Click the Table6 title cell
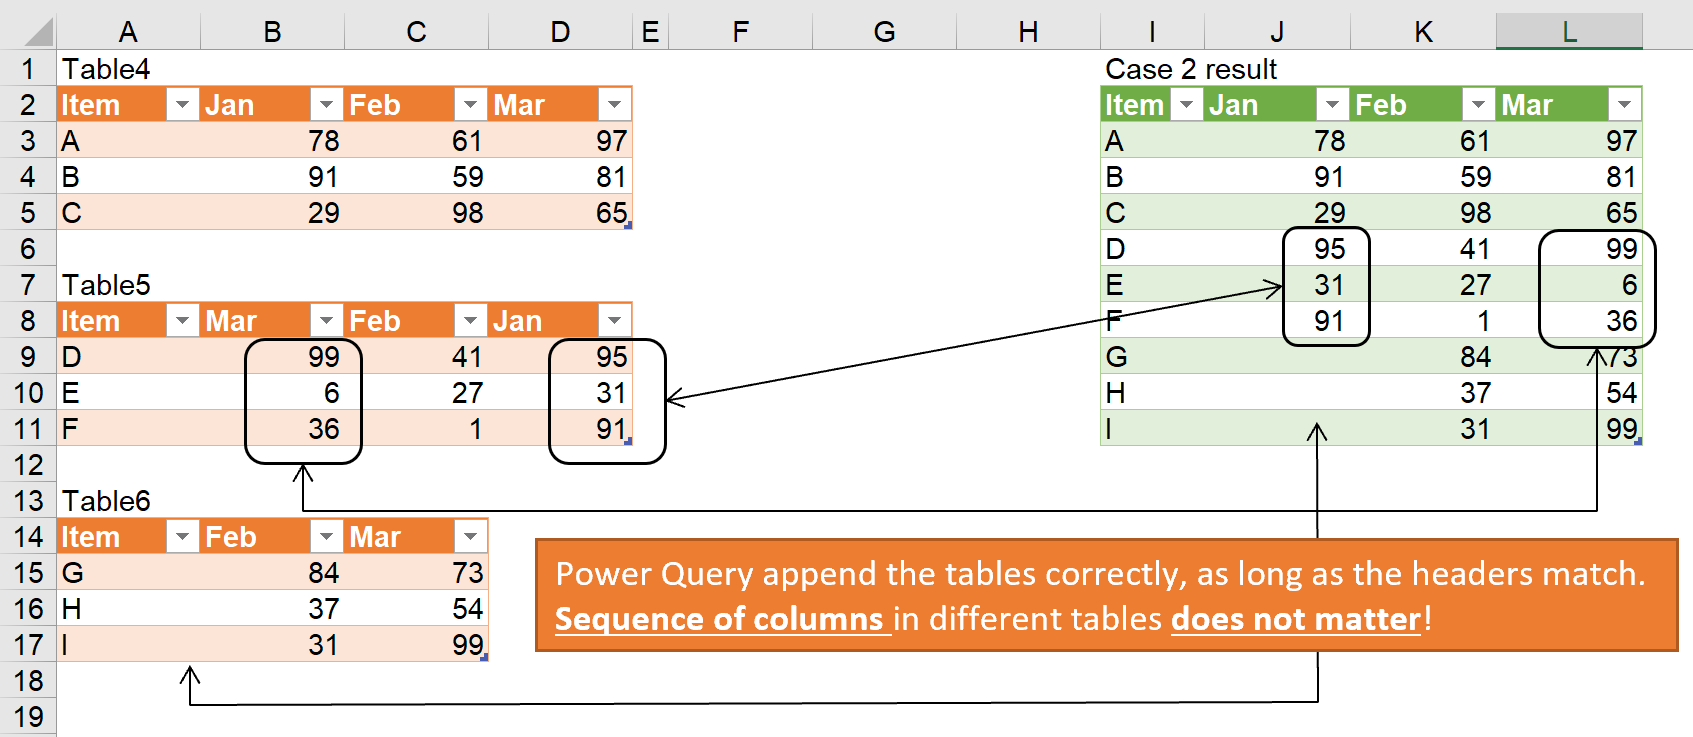Screen dimensions: 1693x737 [x=106, y=501]
